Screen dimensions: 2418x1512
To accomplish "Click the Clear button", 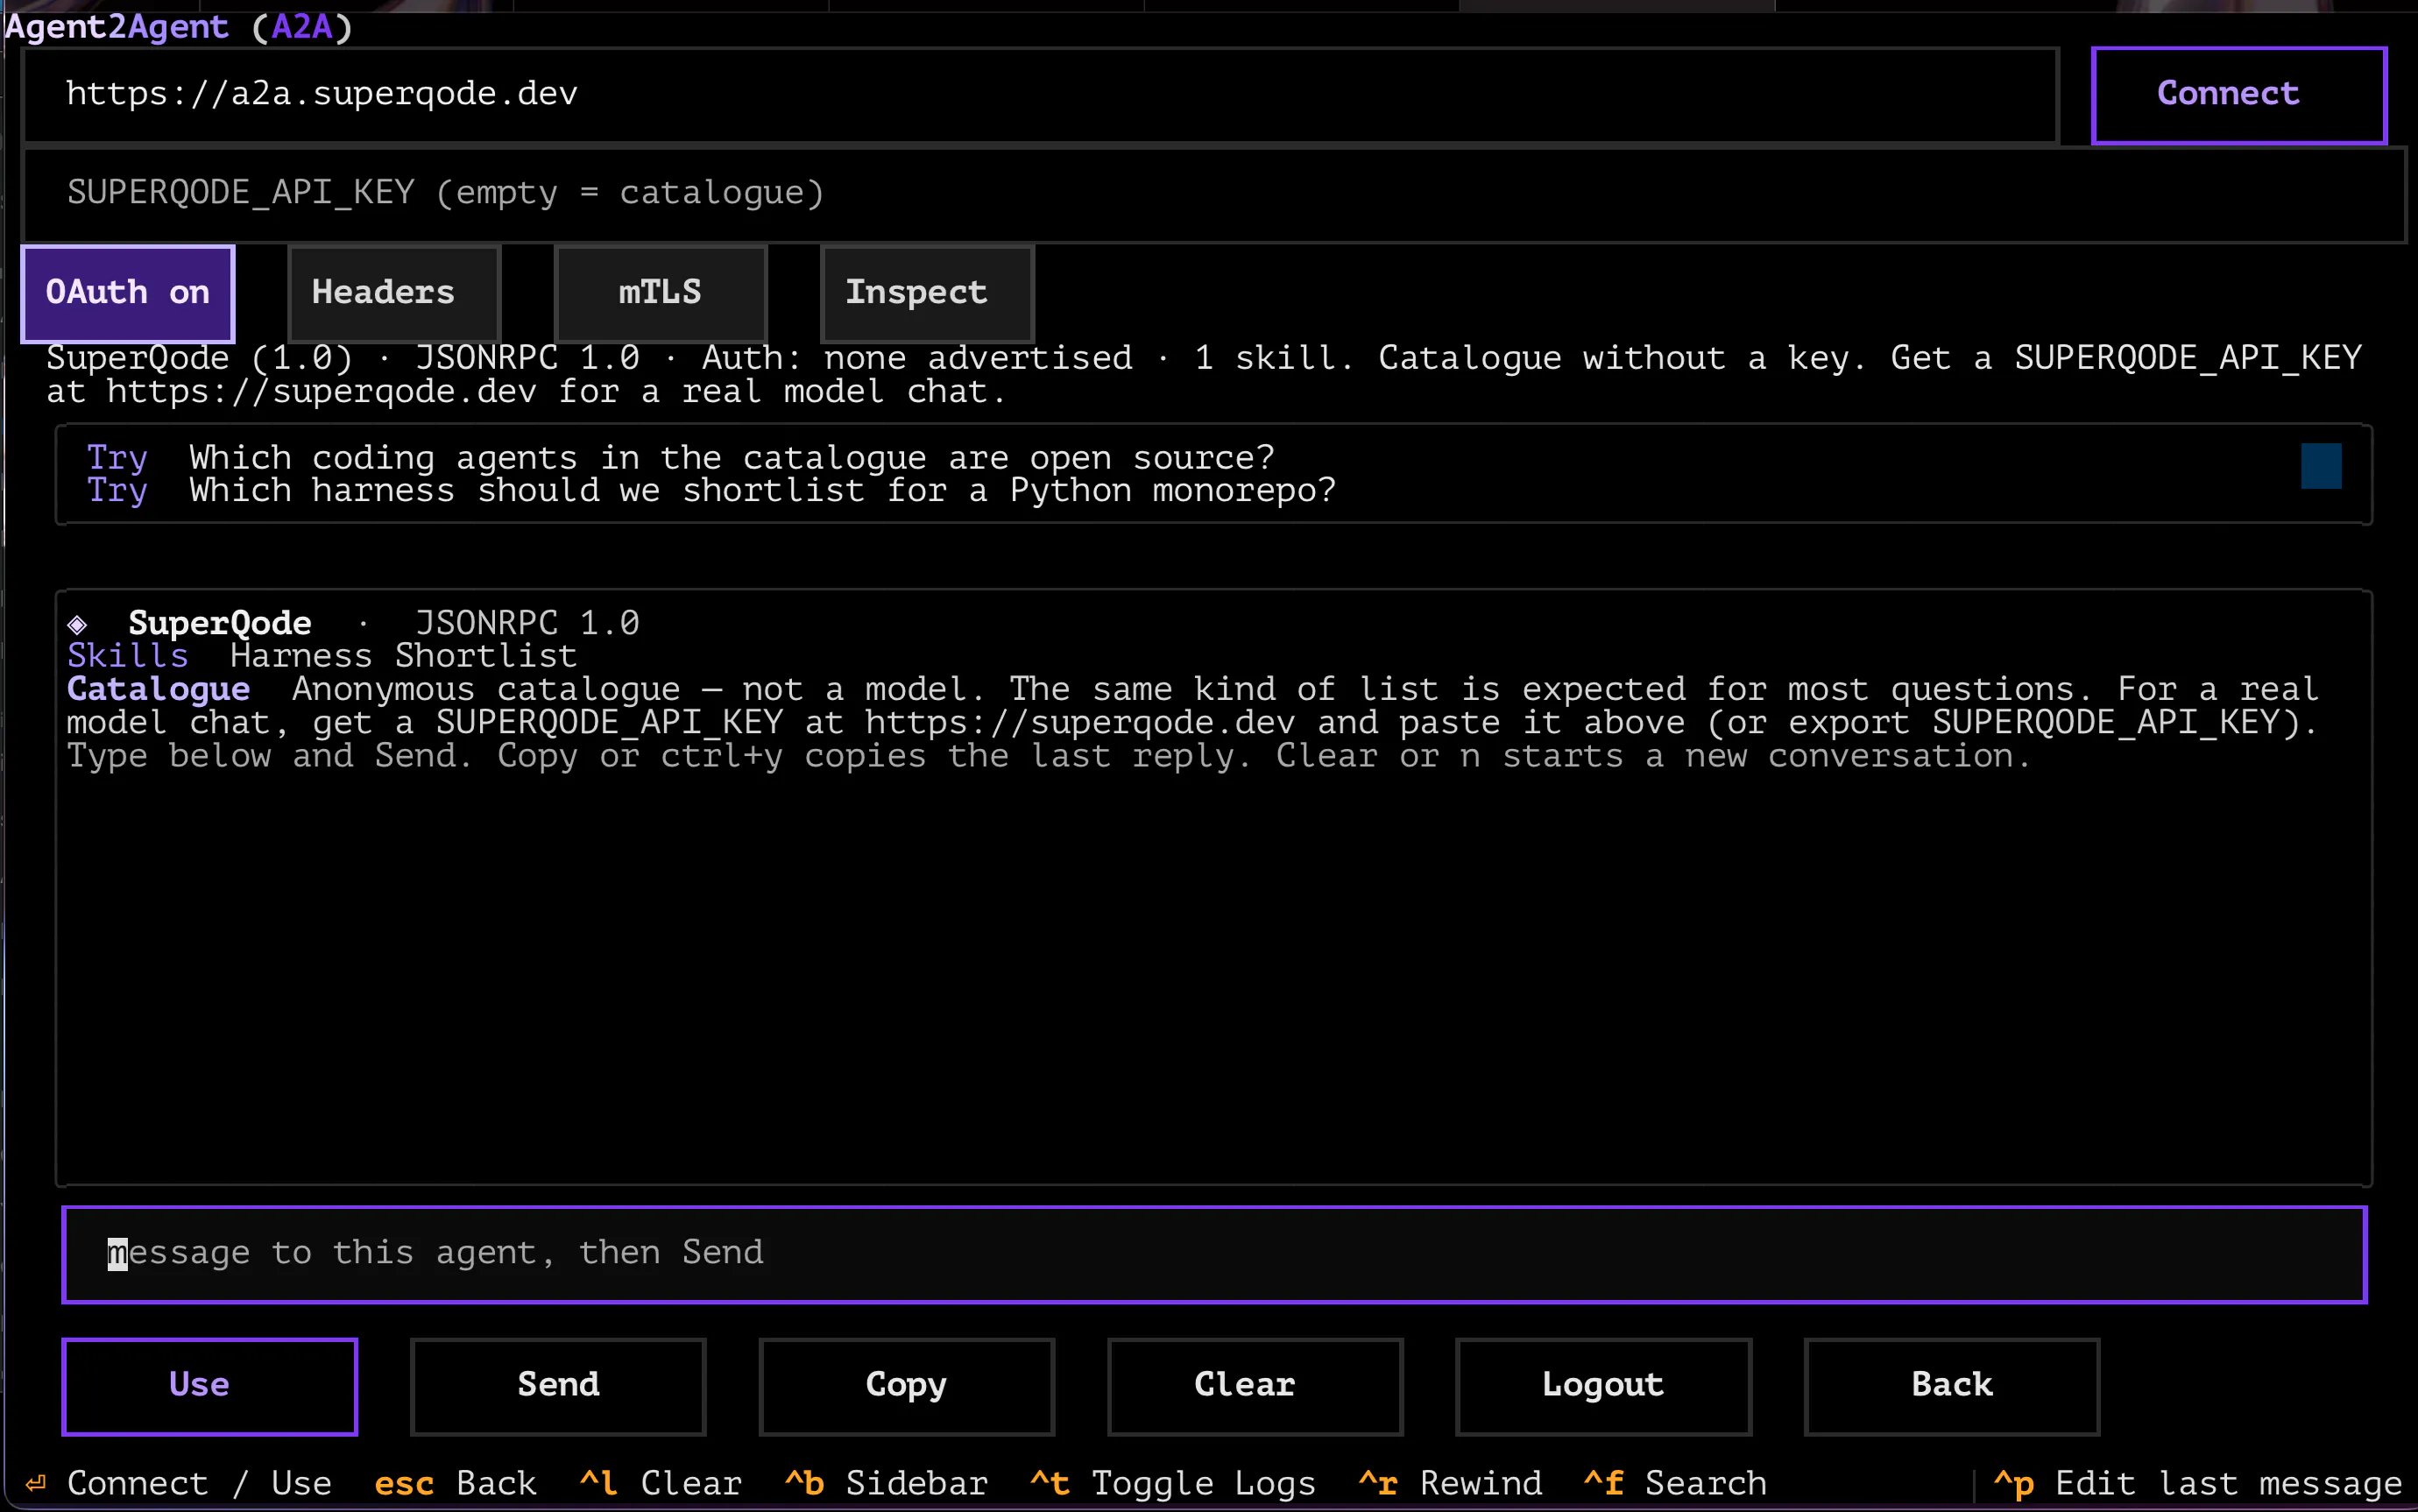I will point(1255,1386).
